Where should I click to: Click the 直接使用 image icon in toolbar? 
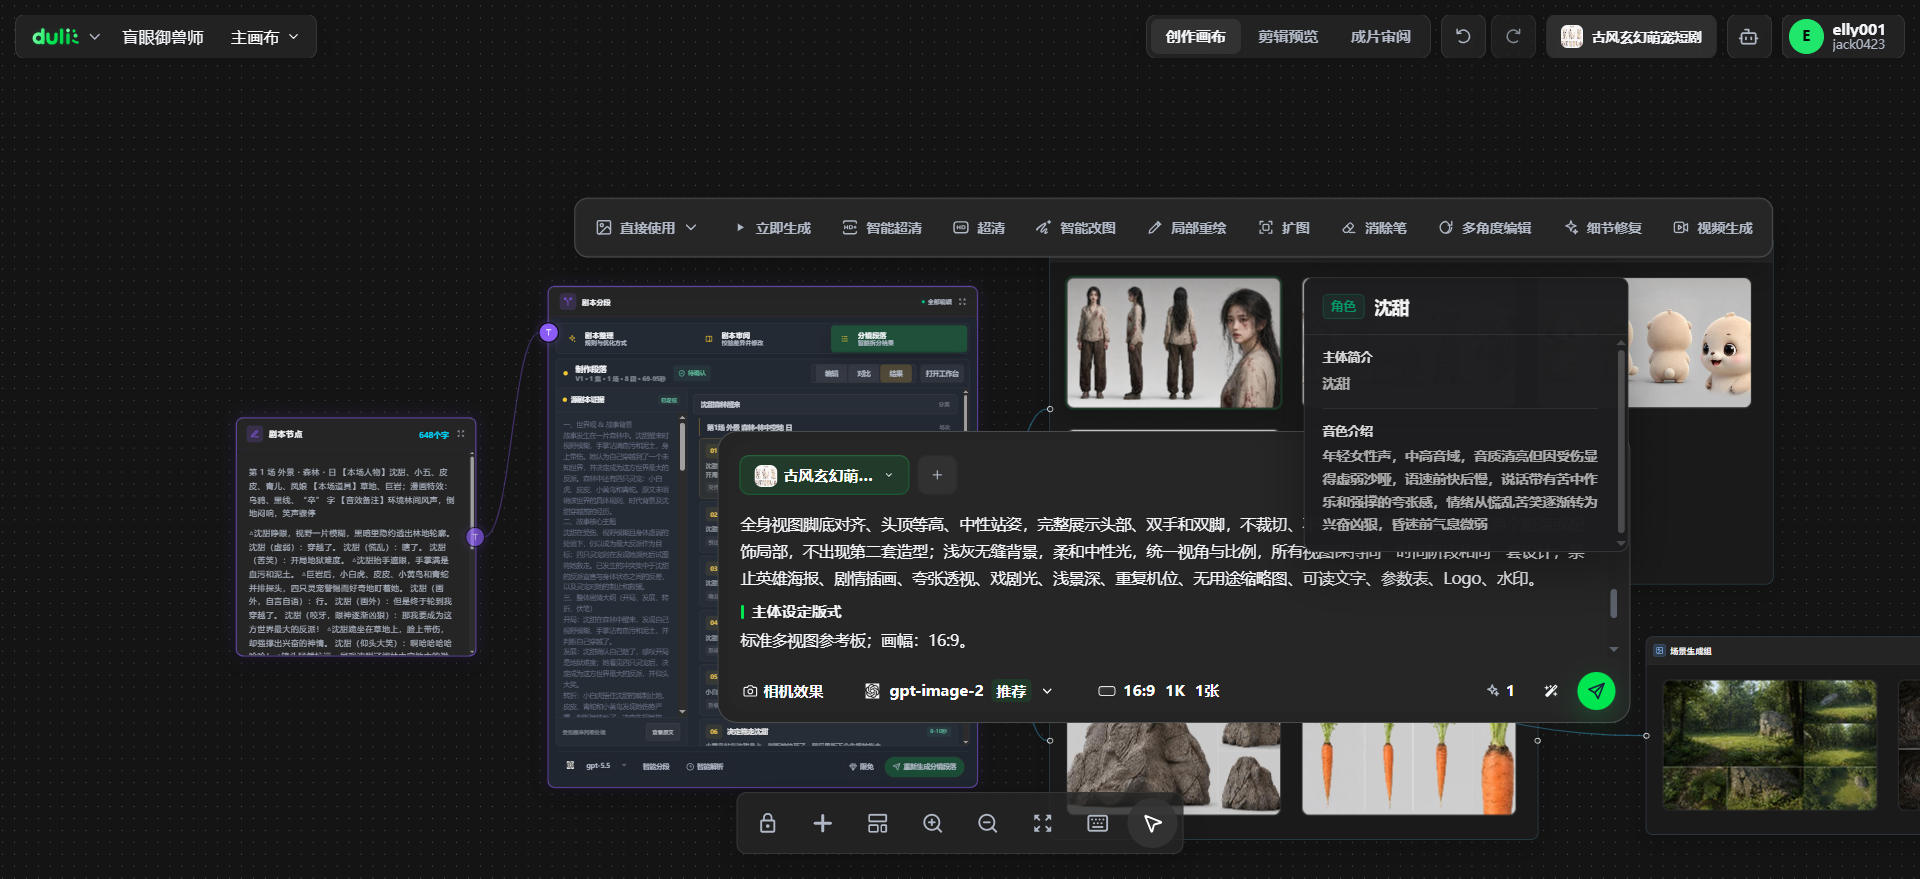(x=604, y=228)
